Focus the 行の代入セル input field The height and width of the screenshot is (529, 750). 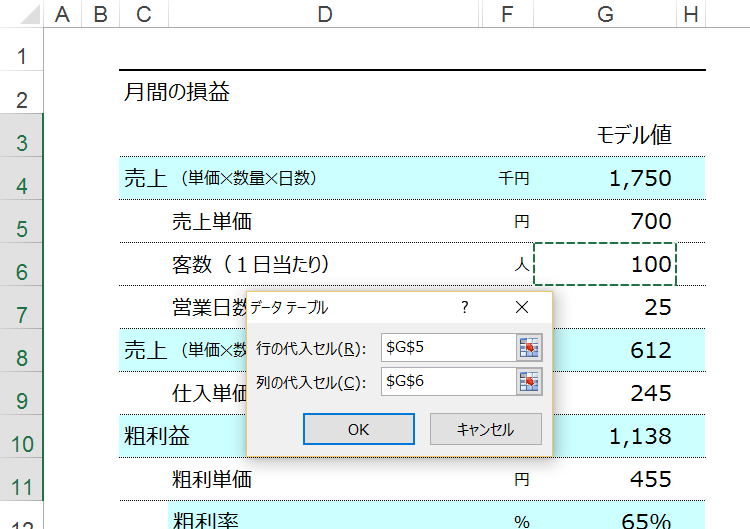449,347
